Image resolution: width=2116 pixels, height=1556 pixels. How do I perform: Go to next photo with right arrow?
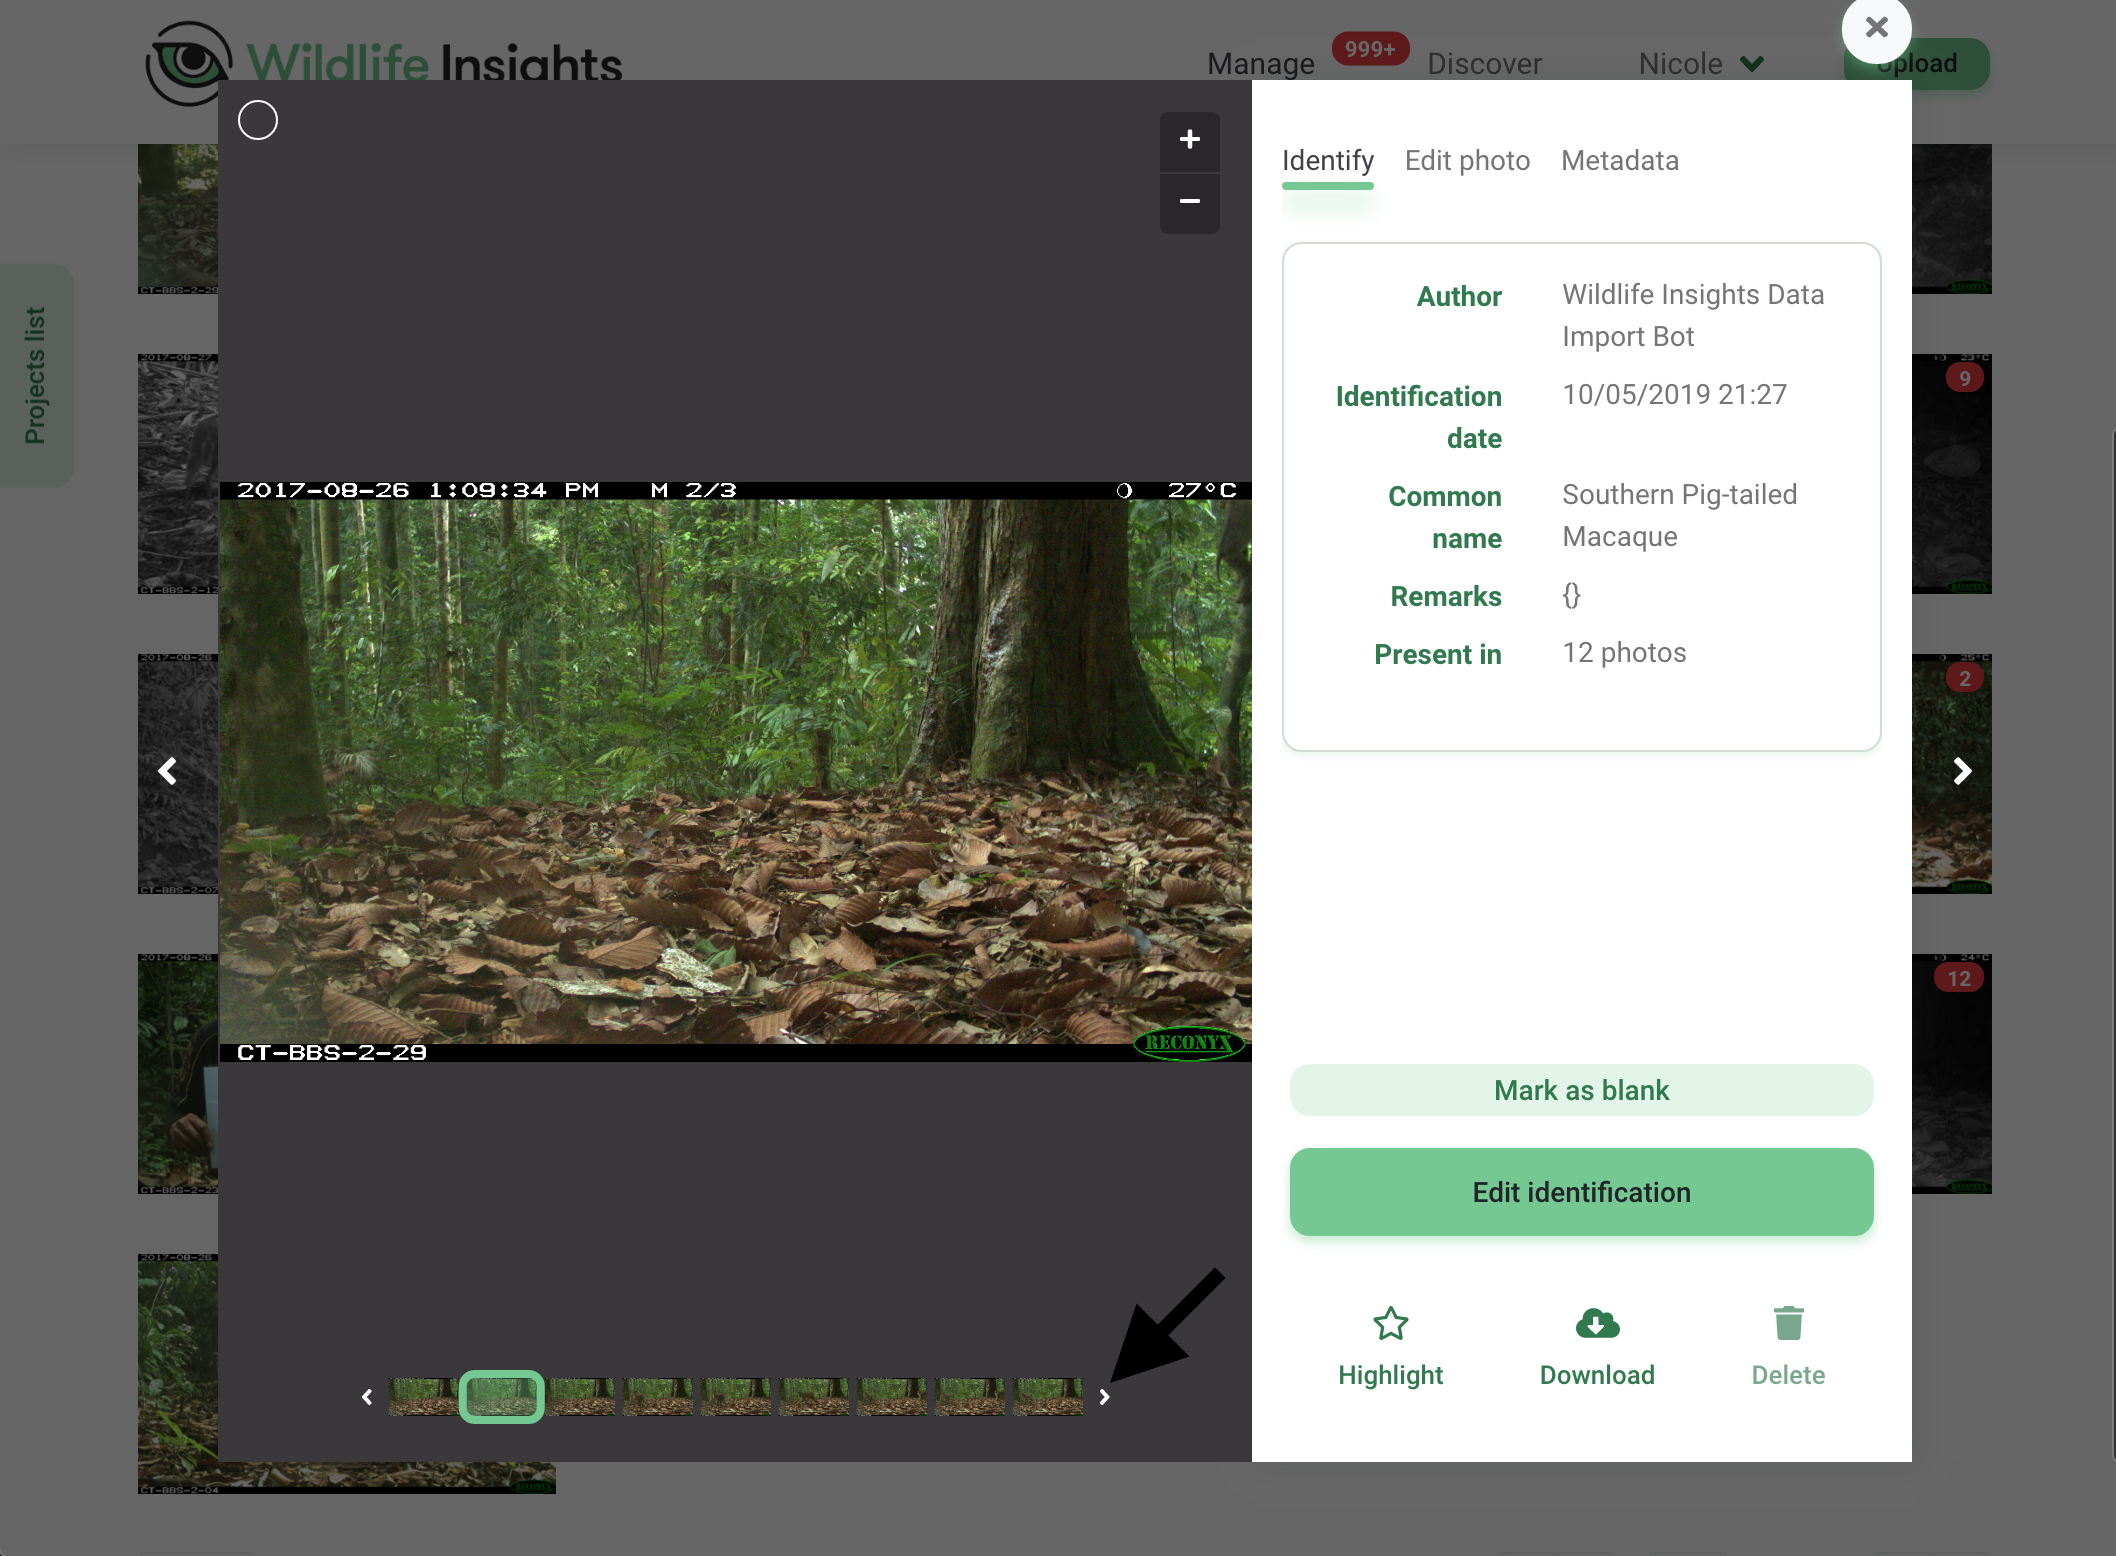(x=1962, y=770)
